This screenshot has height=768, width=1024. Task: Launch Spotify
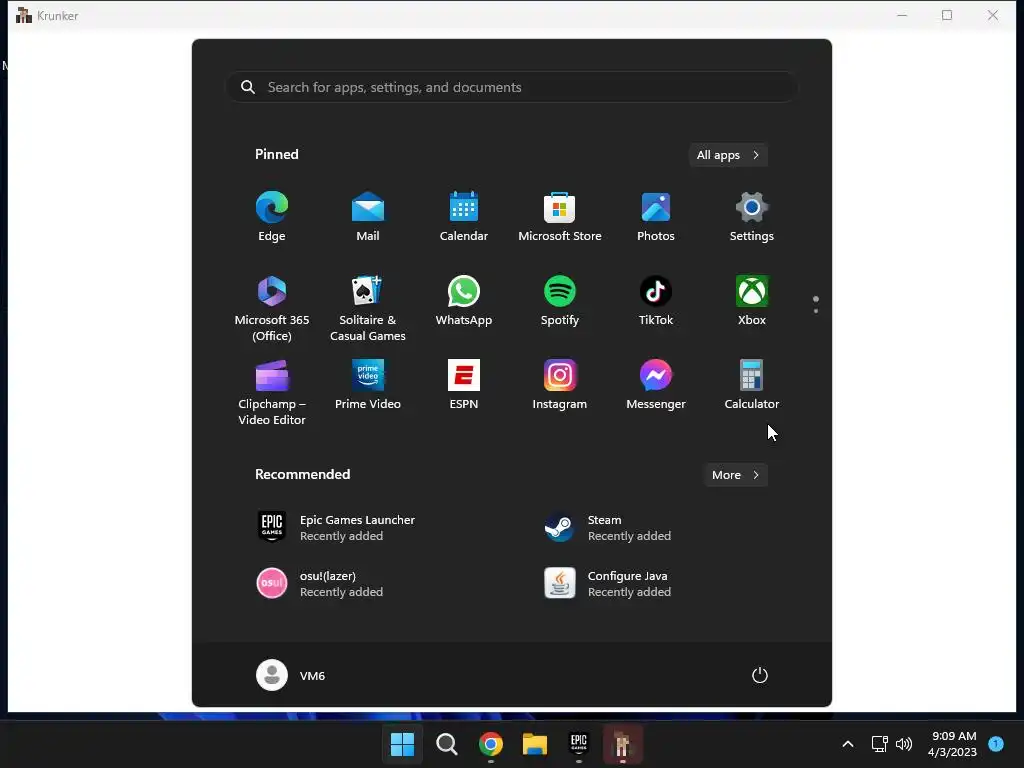[560, 301]
